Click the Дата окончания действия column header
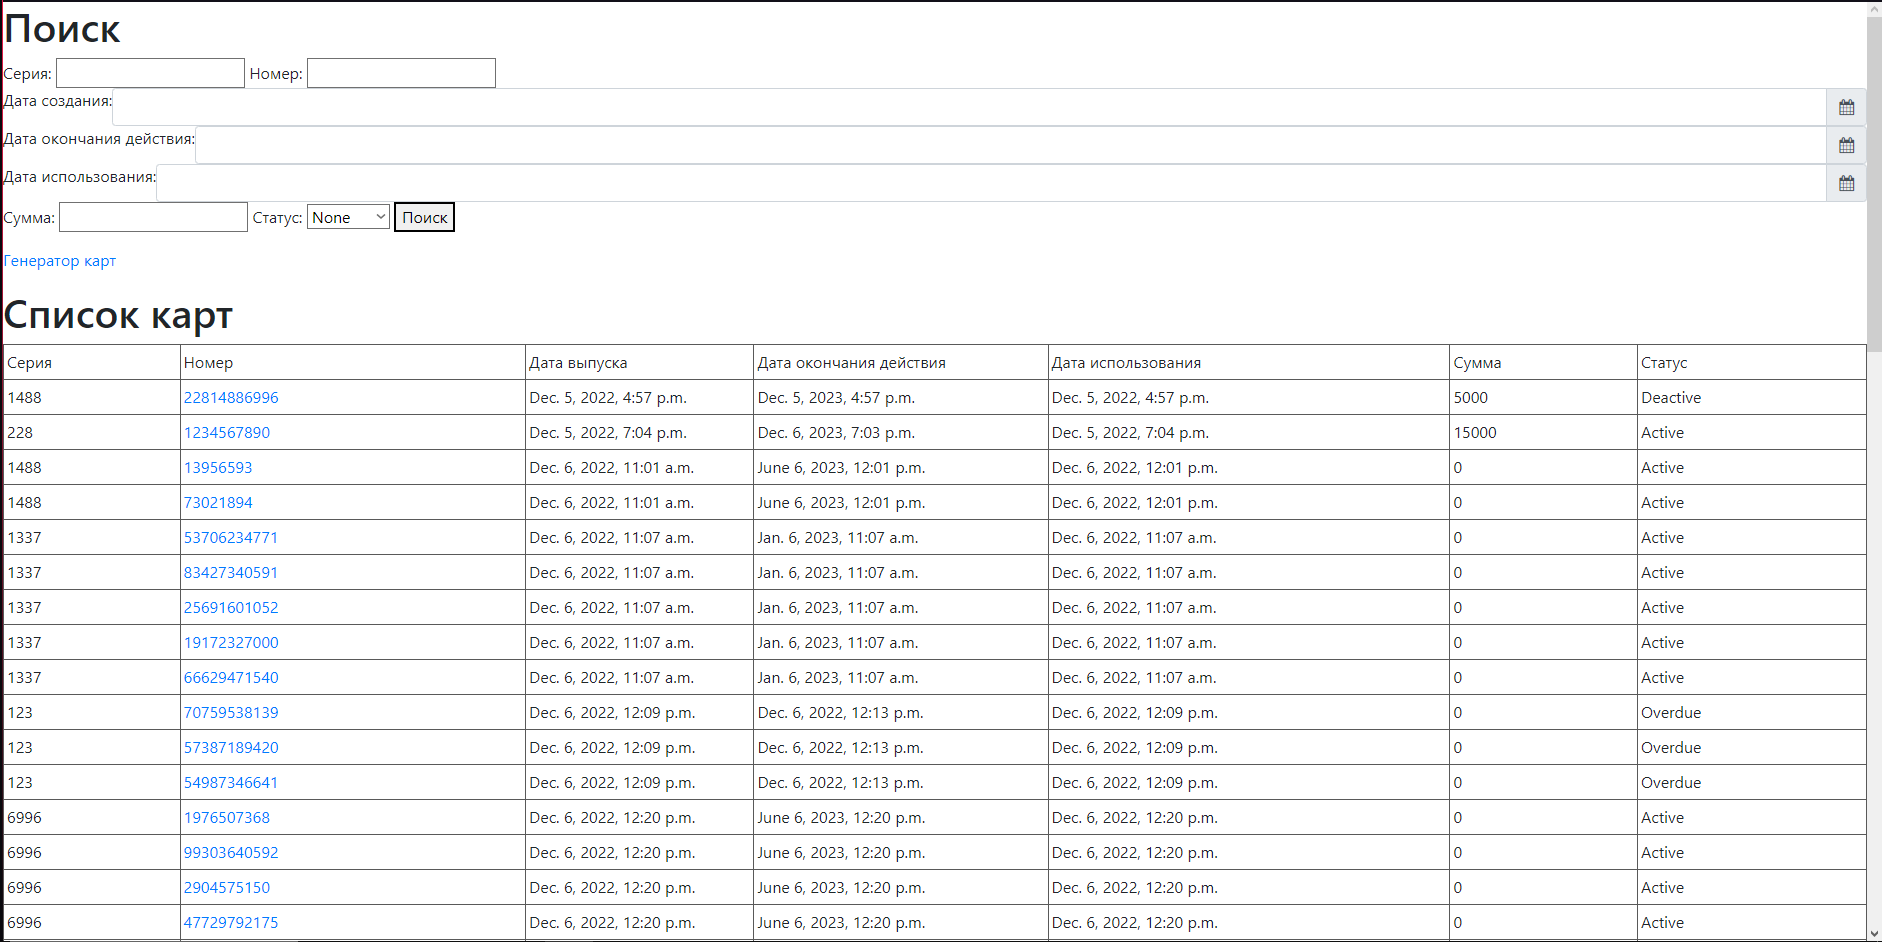The height and width of the screenshot is (942, 1882). point(900,363)
